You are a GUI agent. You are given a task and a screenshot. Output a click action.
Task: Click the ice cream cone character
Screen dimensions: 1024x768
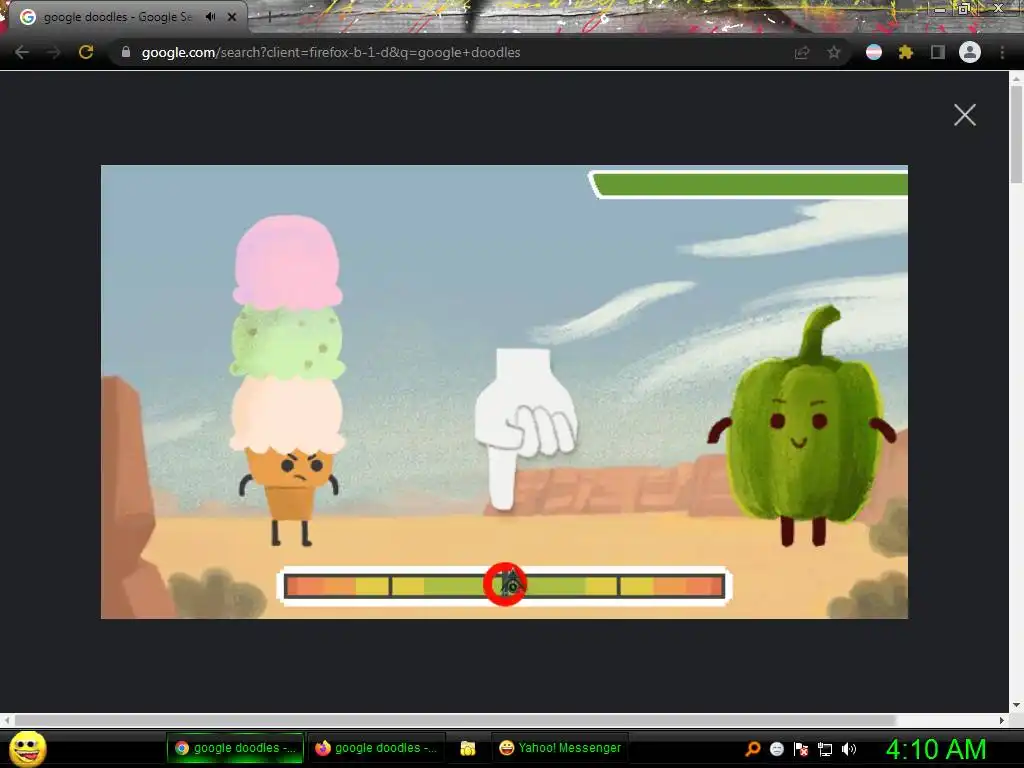pyautogui.click(x=287, y=380)
